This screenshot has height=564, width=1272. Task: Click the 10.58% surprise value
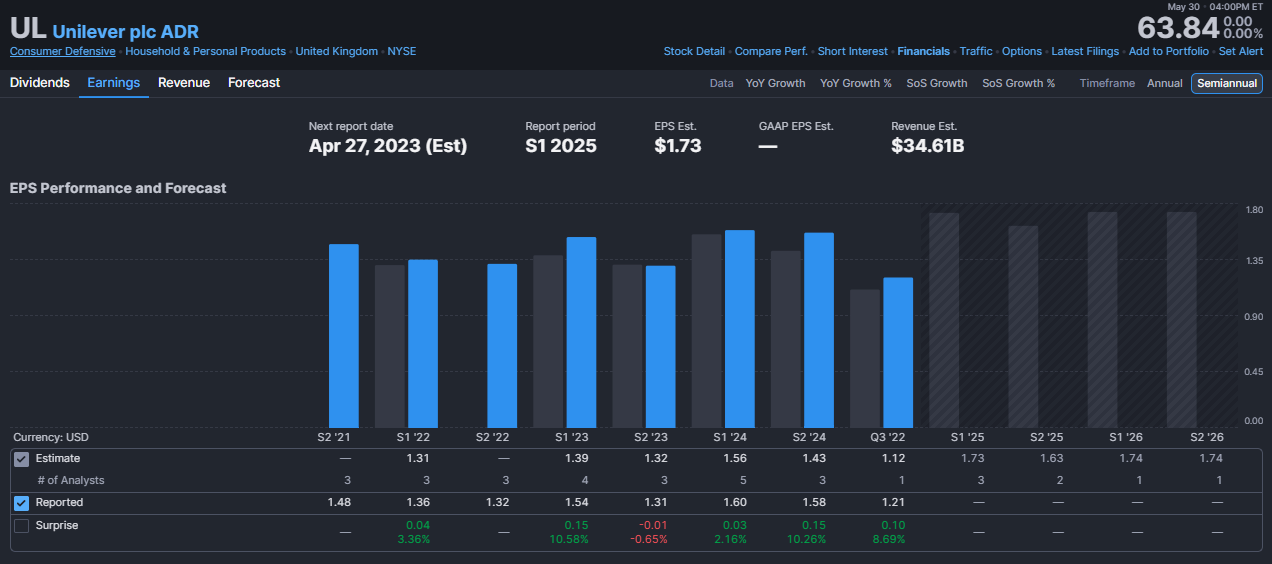pos(571,539)
